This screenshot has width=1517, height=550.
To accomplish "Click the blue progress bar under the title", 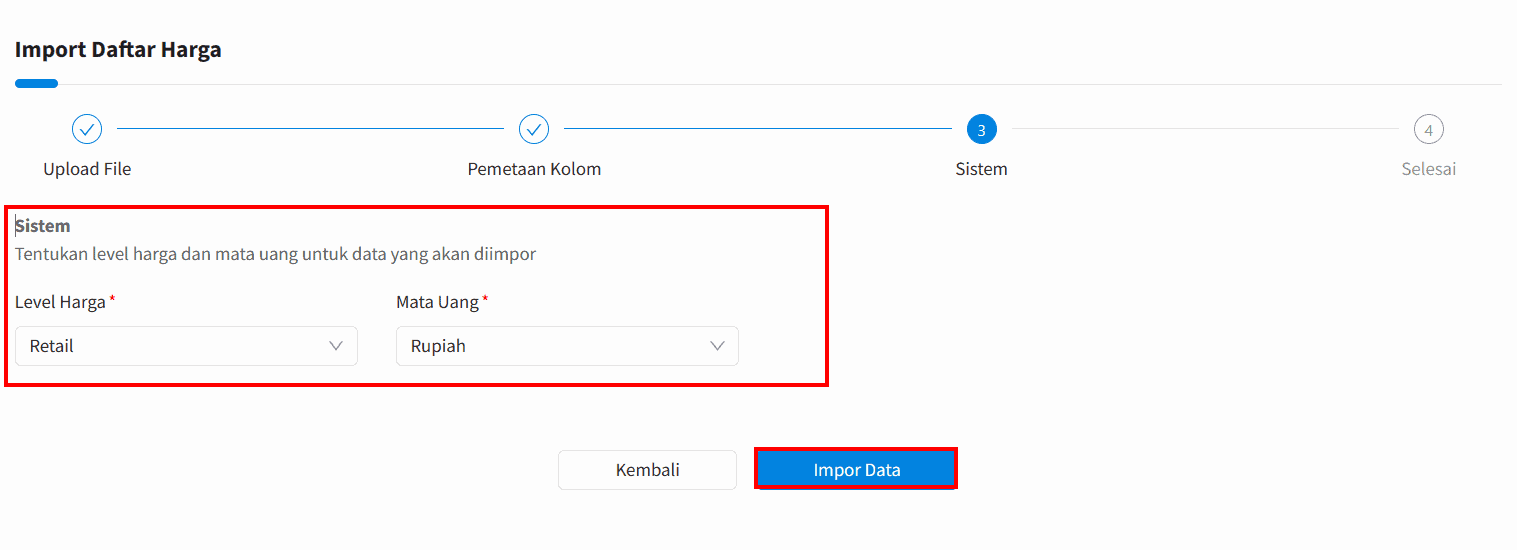I will [x=36, y=84].
